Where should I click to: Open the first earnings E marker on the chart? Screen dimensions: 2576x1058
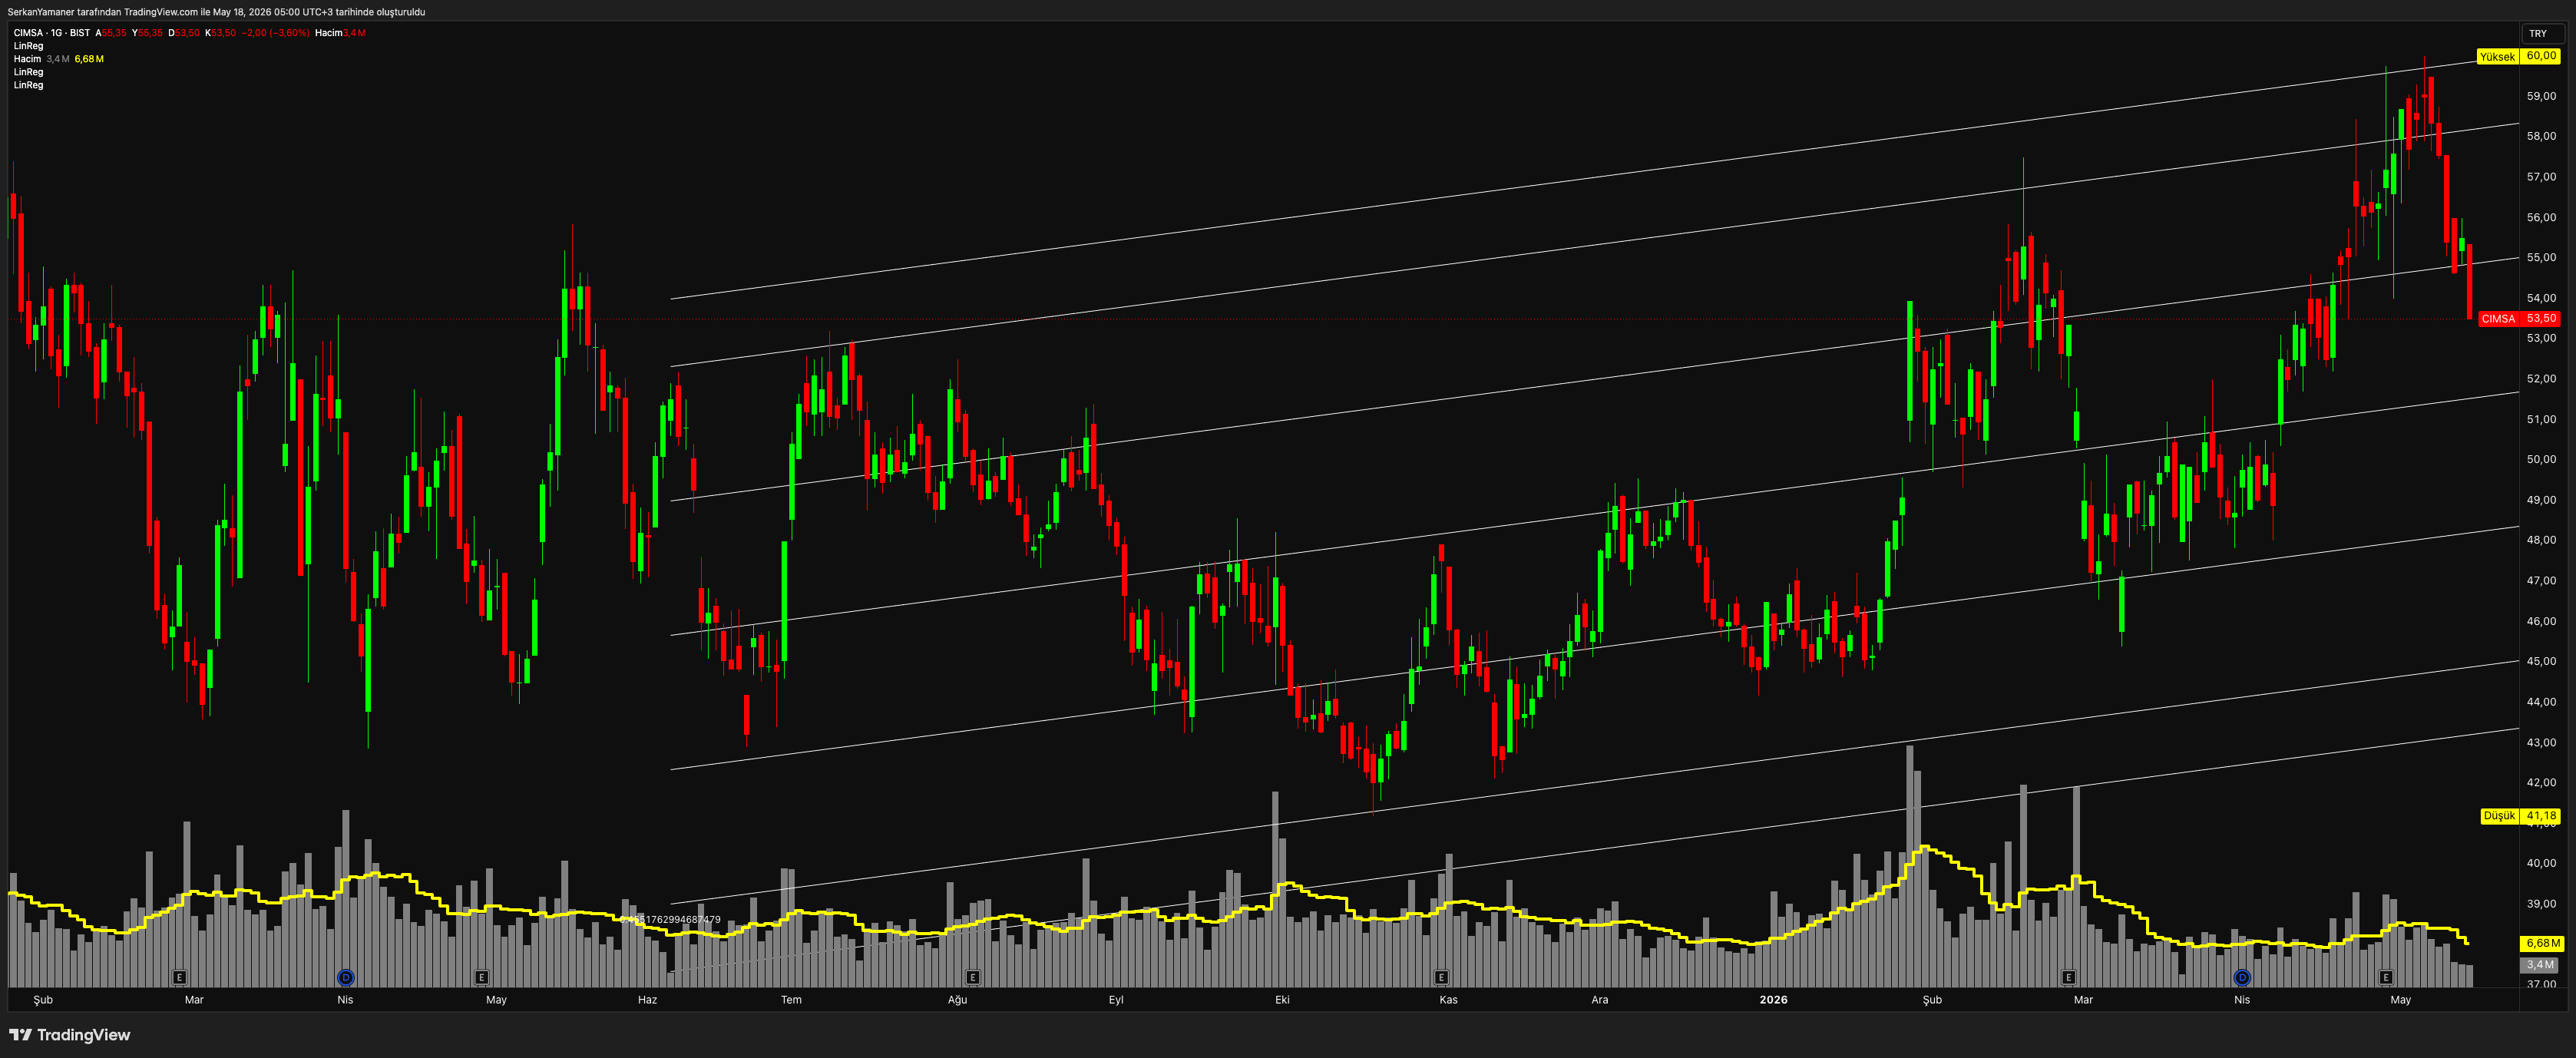(x=179, y=977)
